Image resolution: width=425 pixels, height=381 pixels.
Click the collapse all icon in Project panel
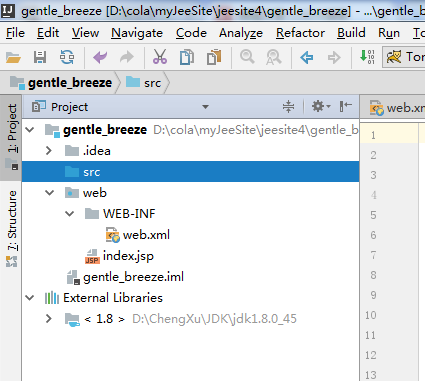(288, 107)
